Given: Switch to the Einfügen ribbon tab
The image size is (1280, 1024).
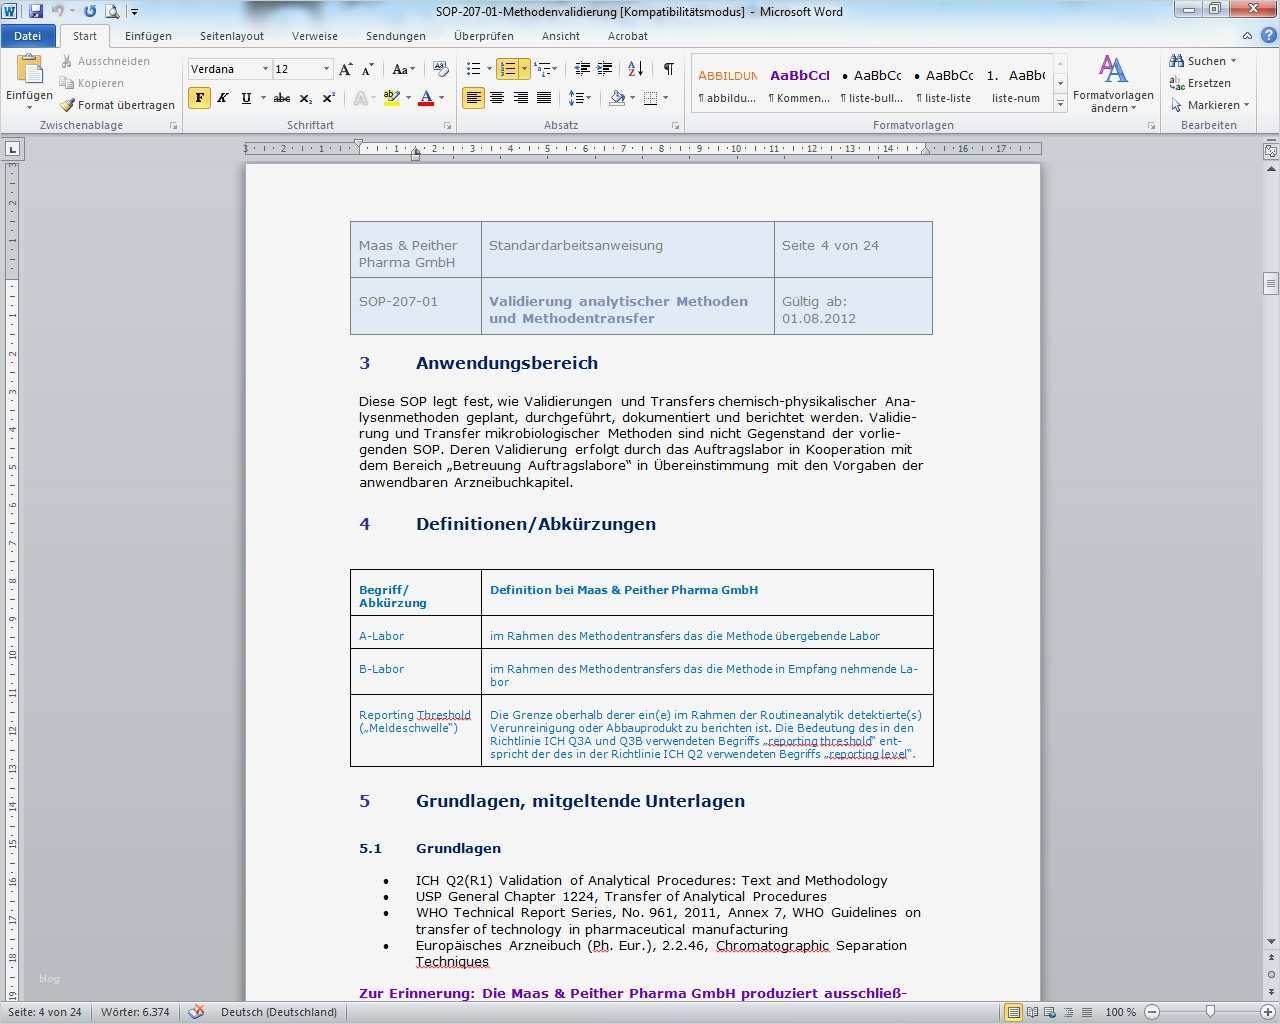Looking at the screenshot, I should click(x=148, y=36).
